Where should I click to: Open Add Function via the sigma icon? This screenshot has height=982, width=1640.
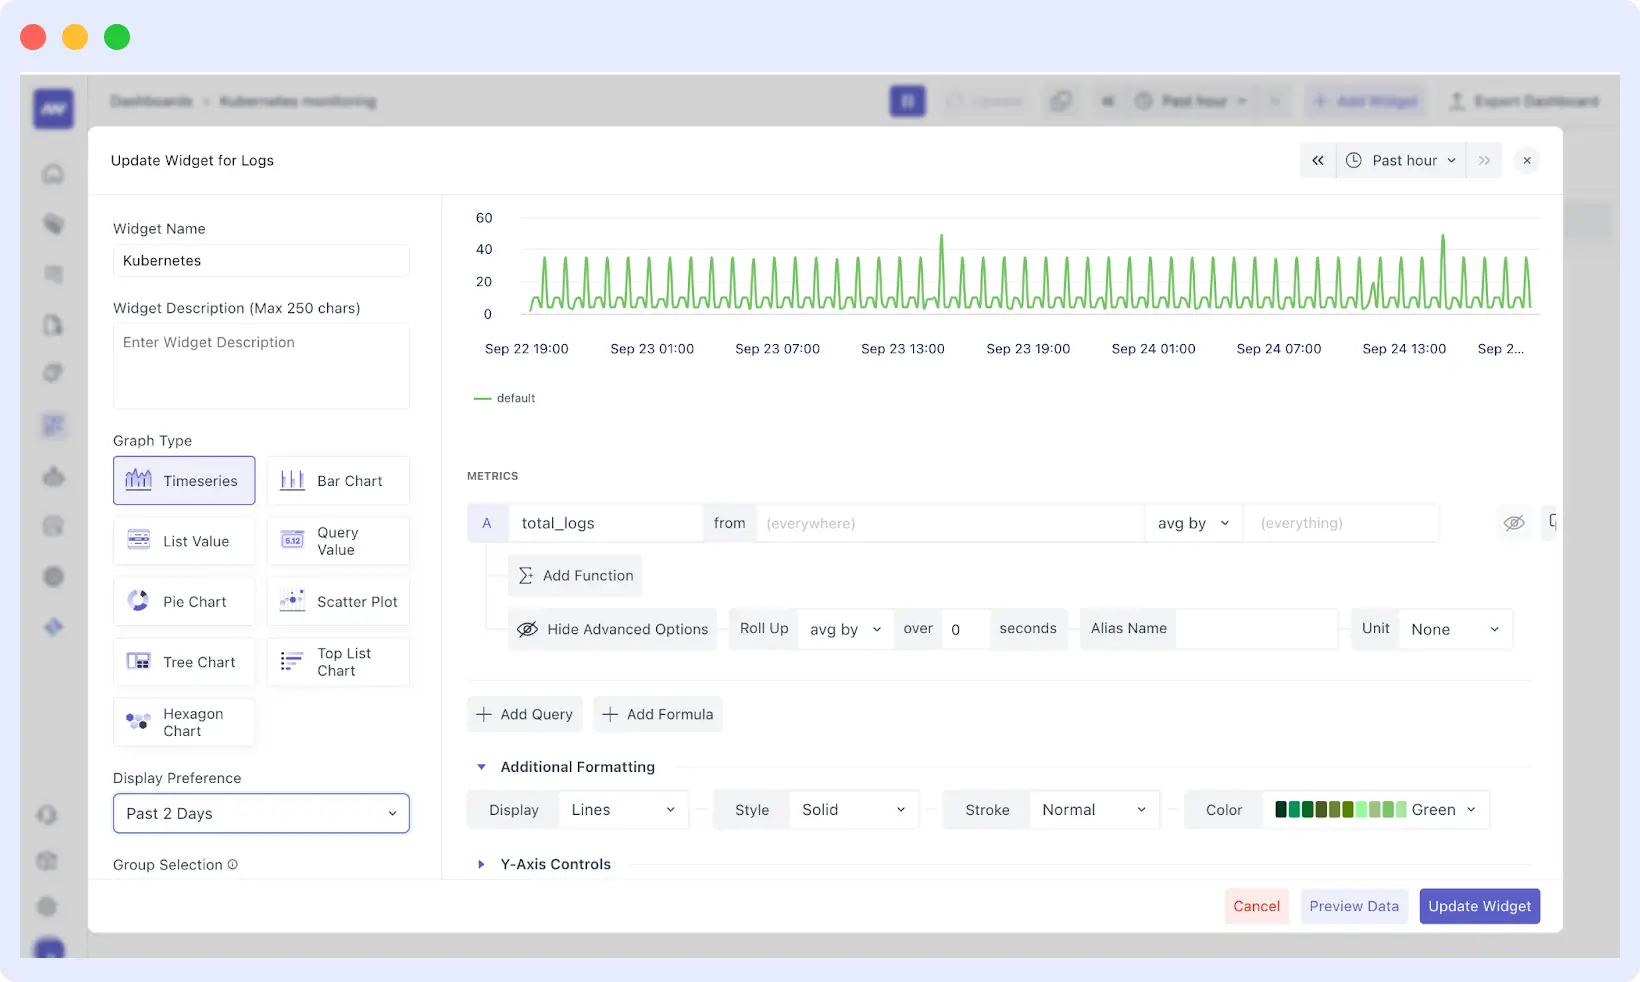(575, 575)
